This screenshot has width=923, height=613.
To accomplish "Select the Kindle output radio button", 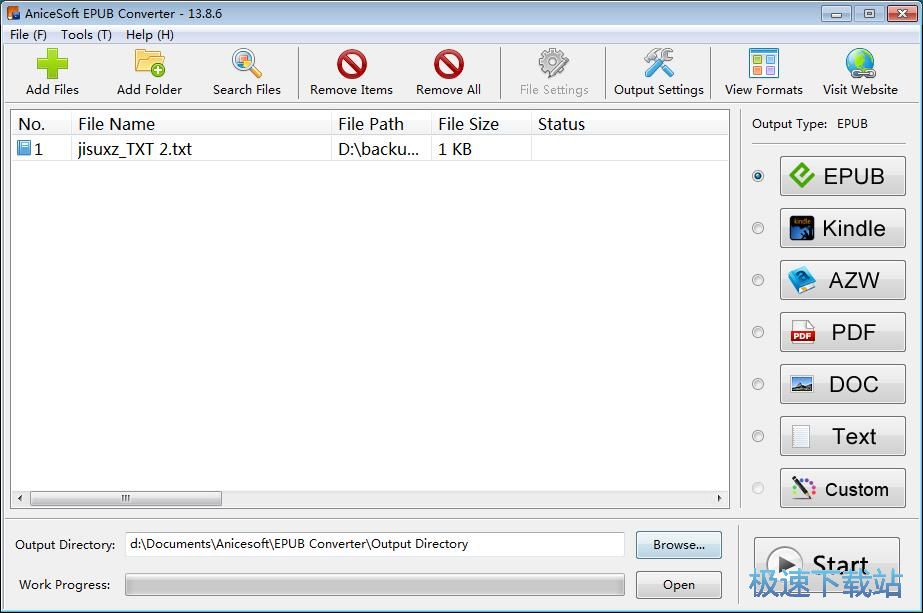I will [758, 228].
